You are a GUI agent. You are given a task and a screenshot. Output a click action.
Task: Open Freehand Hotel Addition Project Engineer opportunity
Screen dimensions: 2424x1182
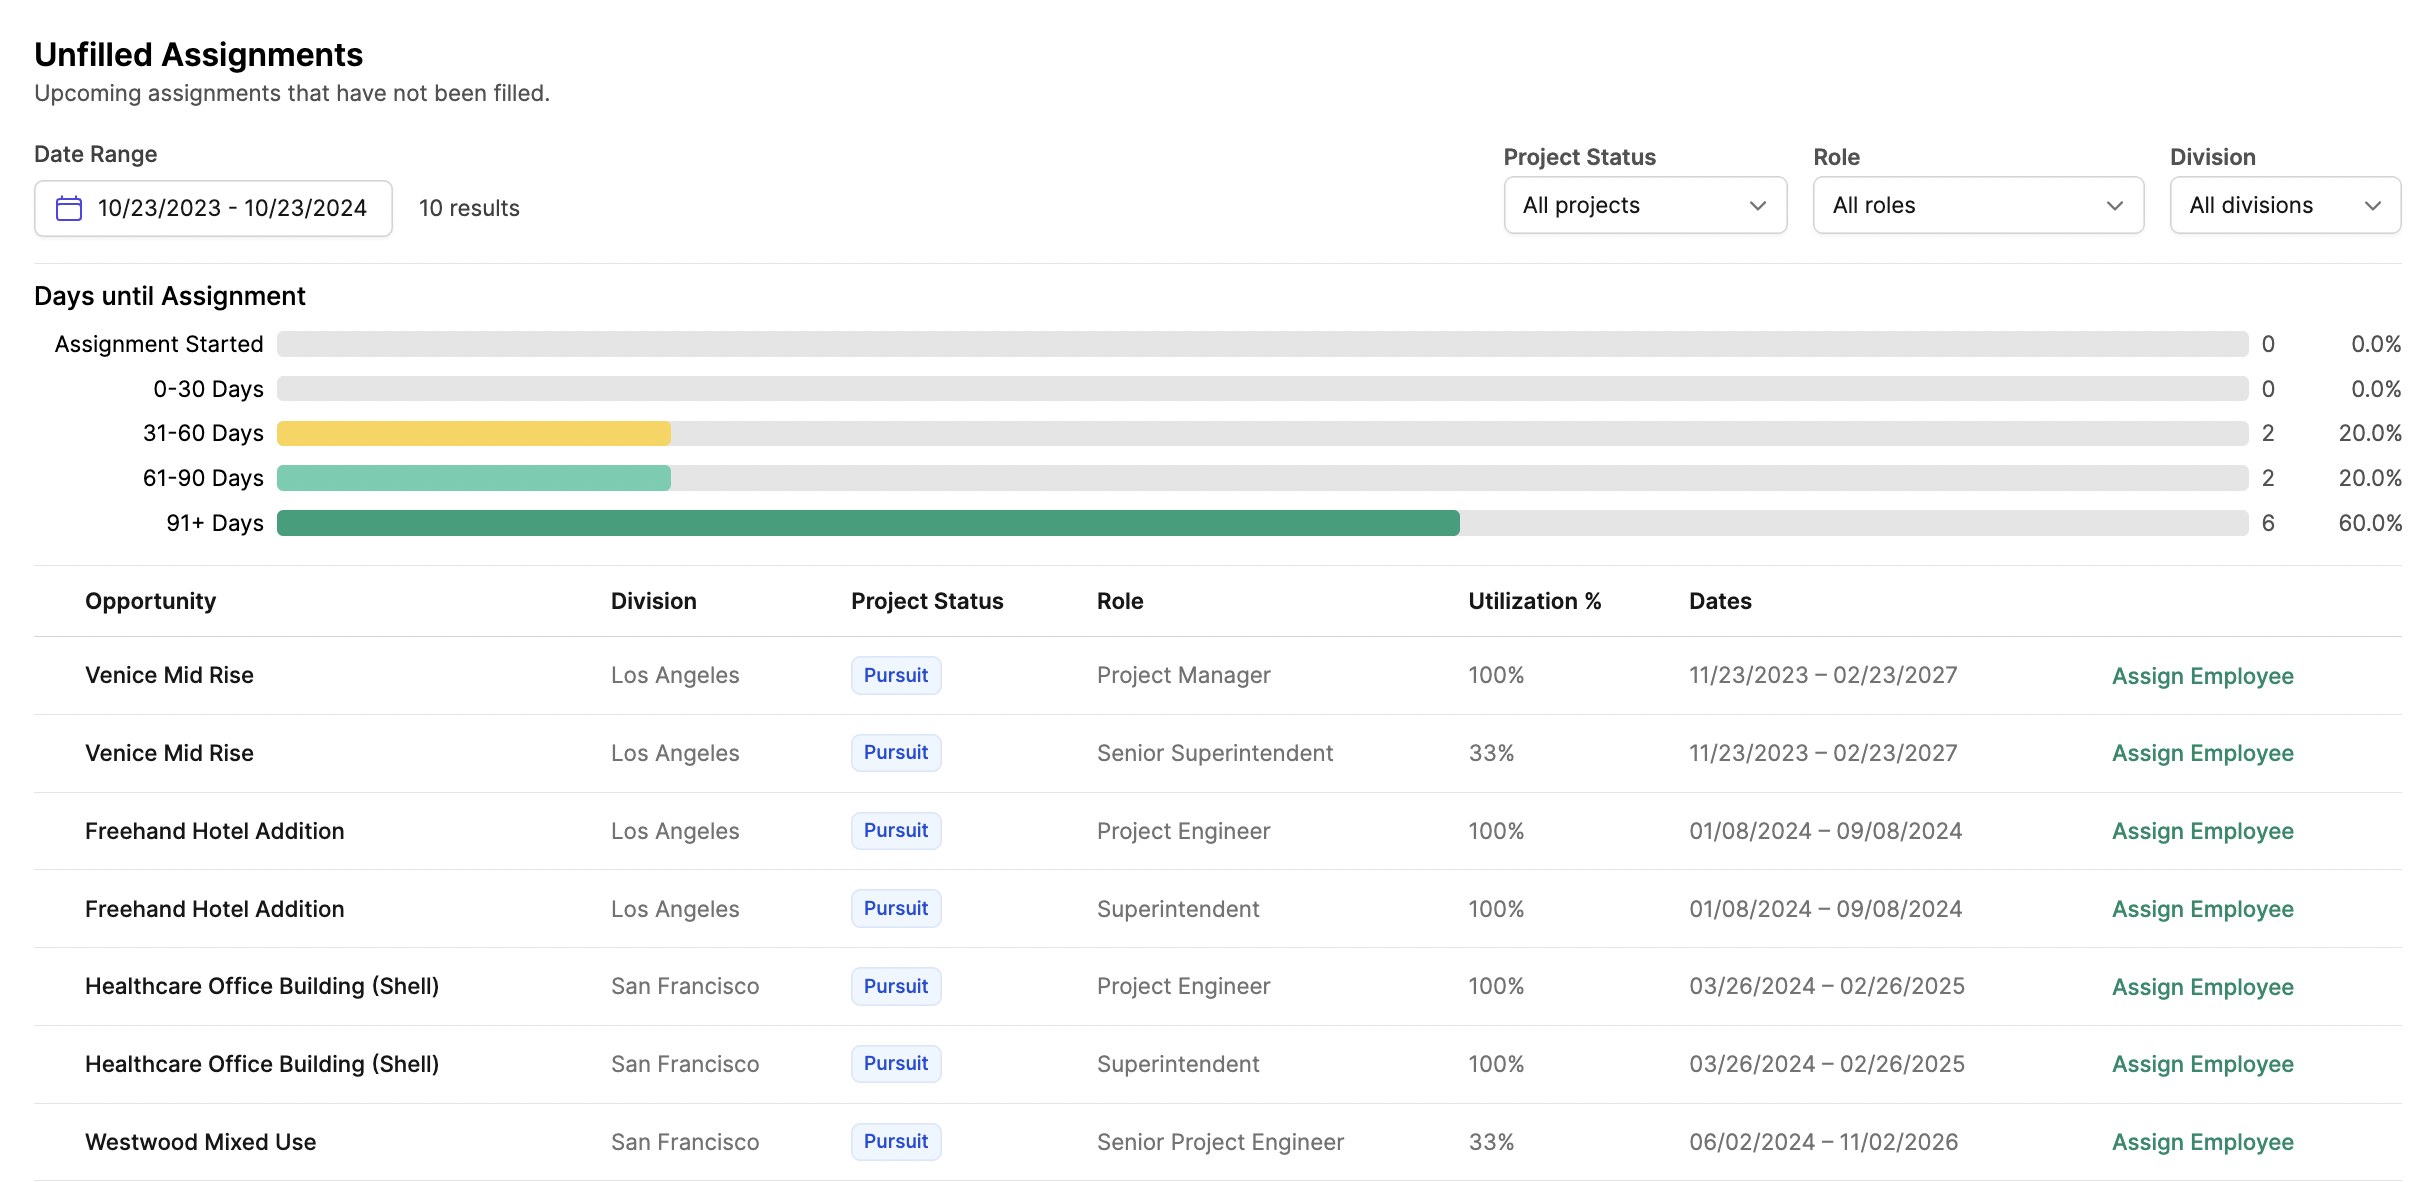[214, 831]
